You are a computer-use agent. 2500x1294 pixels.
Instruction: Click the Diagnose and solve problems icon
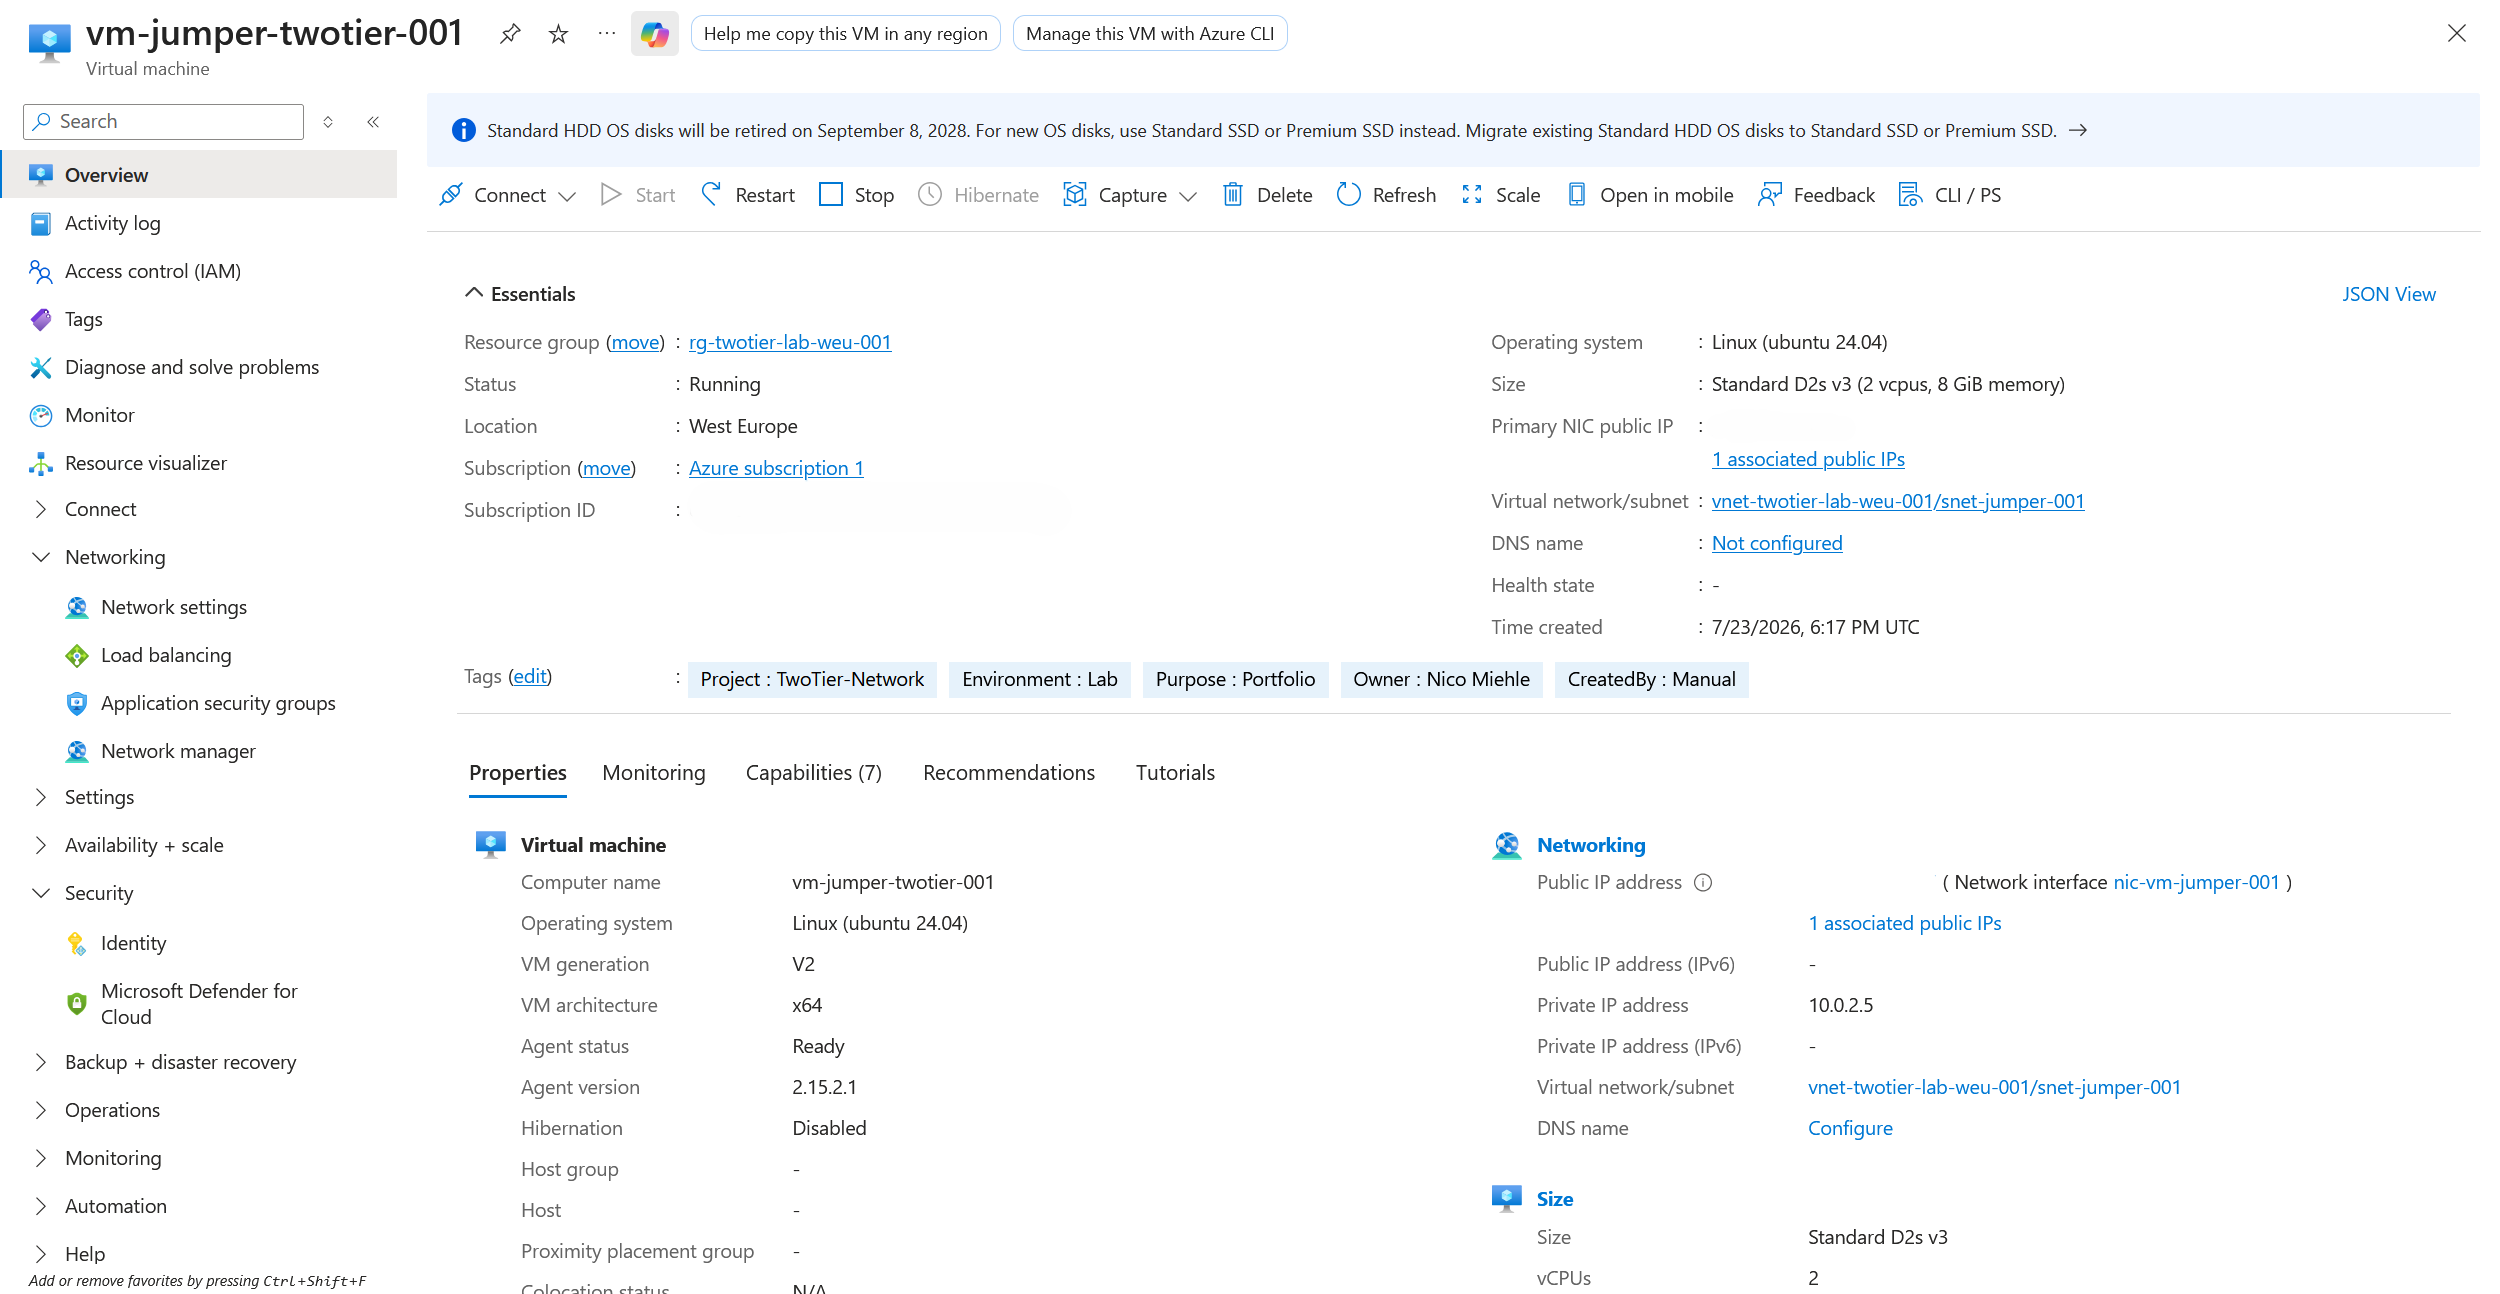click(x=41, y=367)
